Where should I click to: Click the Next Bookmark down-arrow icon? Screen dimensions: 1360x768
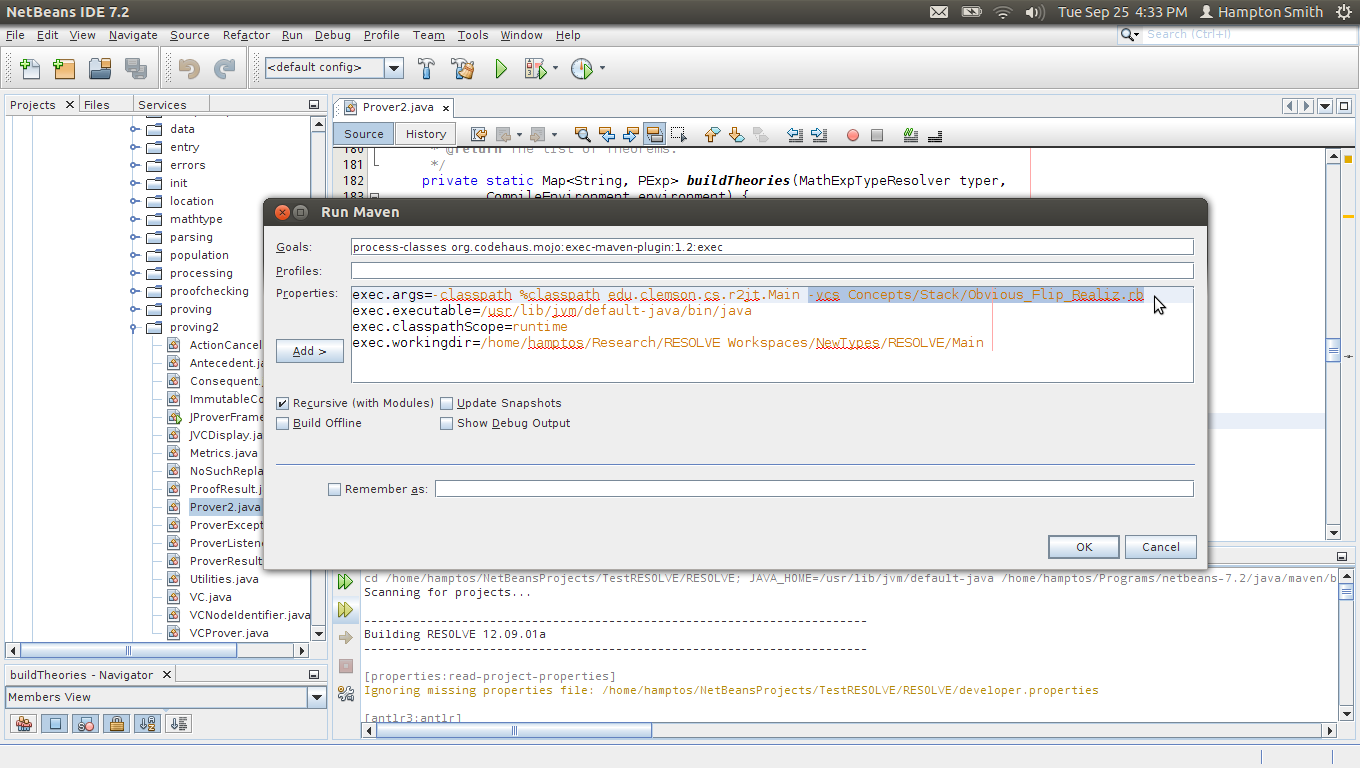[737, 134]
